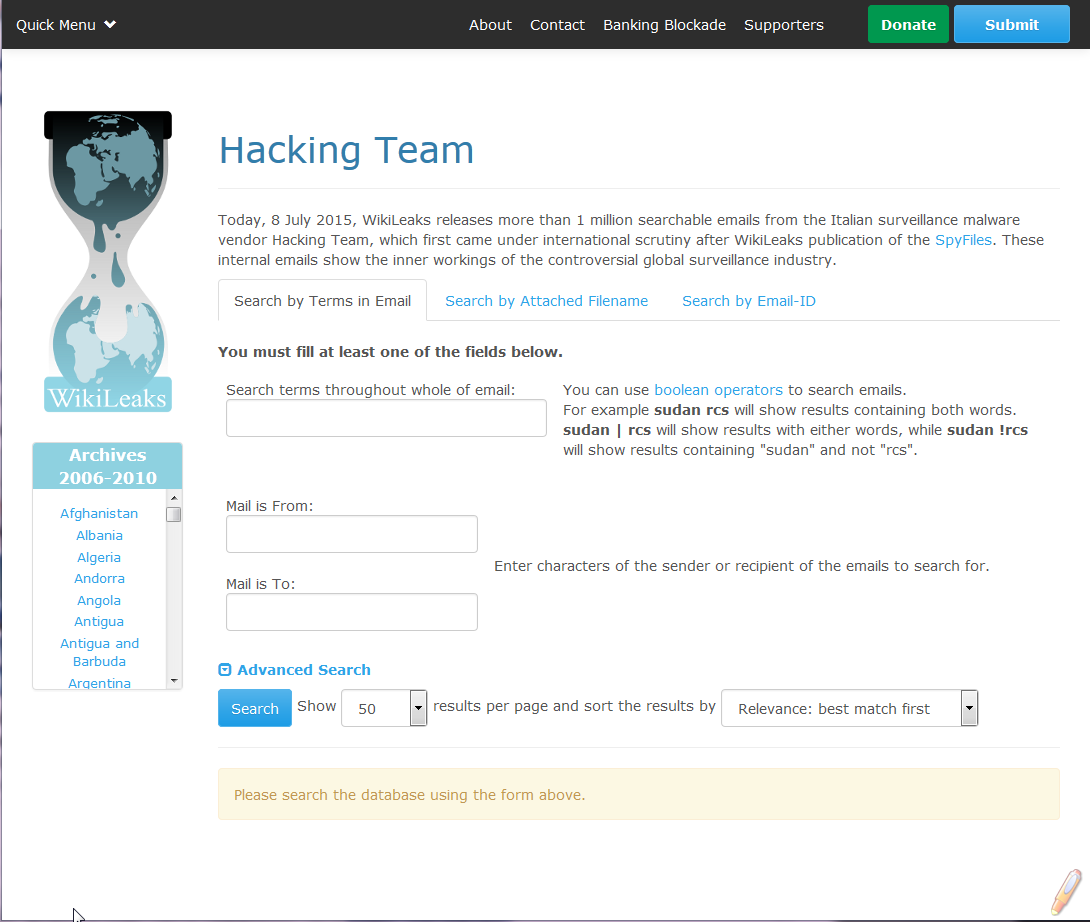The height and width of the screenshot is (922, 1090).
Task: Open Antigua in the archives list
Action: pos(99,622)
